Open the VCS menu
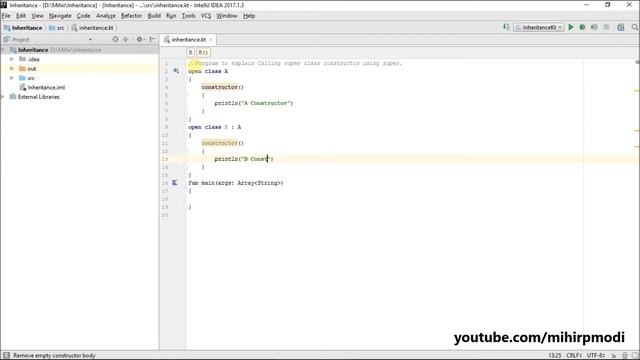Image resolution: width=640 pixels, height=360 pixels. 206,16
